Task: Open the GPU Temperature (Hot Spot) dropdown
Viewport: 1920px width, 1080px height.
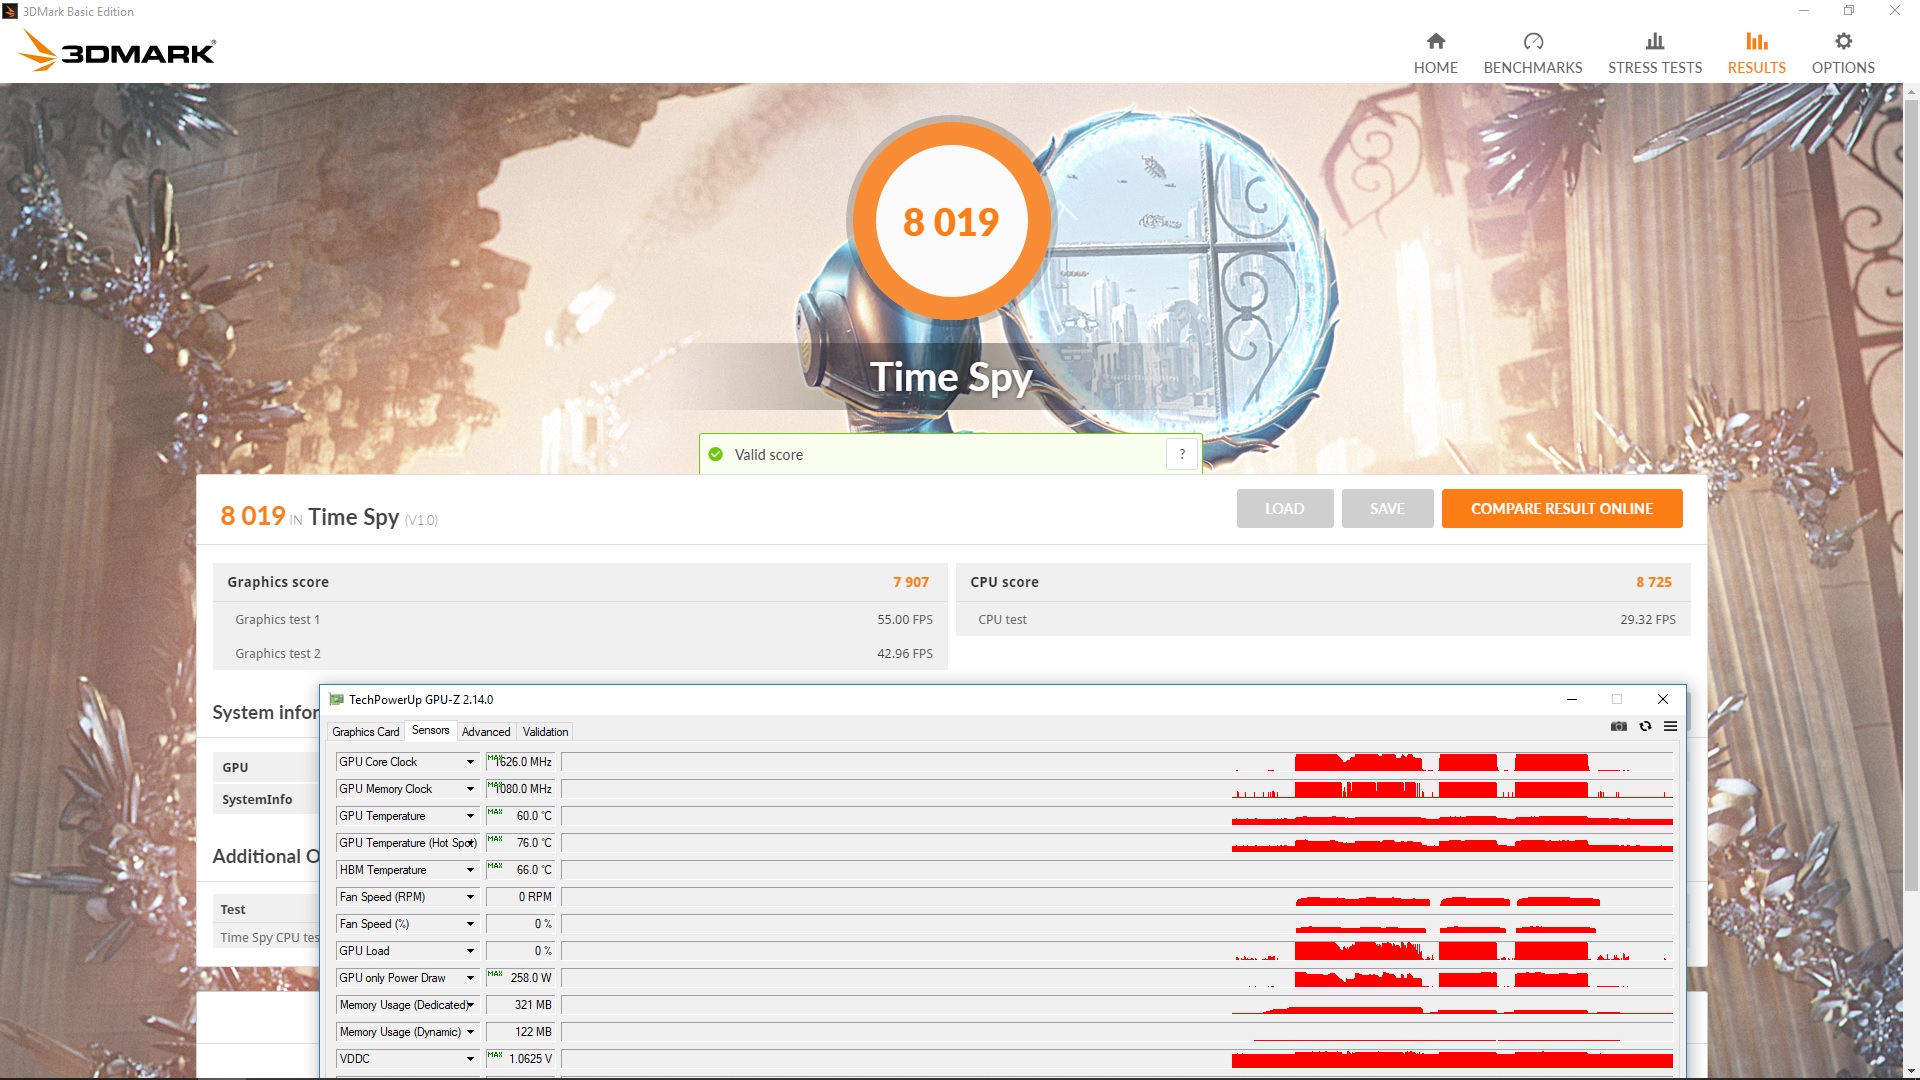Action: point(470,843)
